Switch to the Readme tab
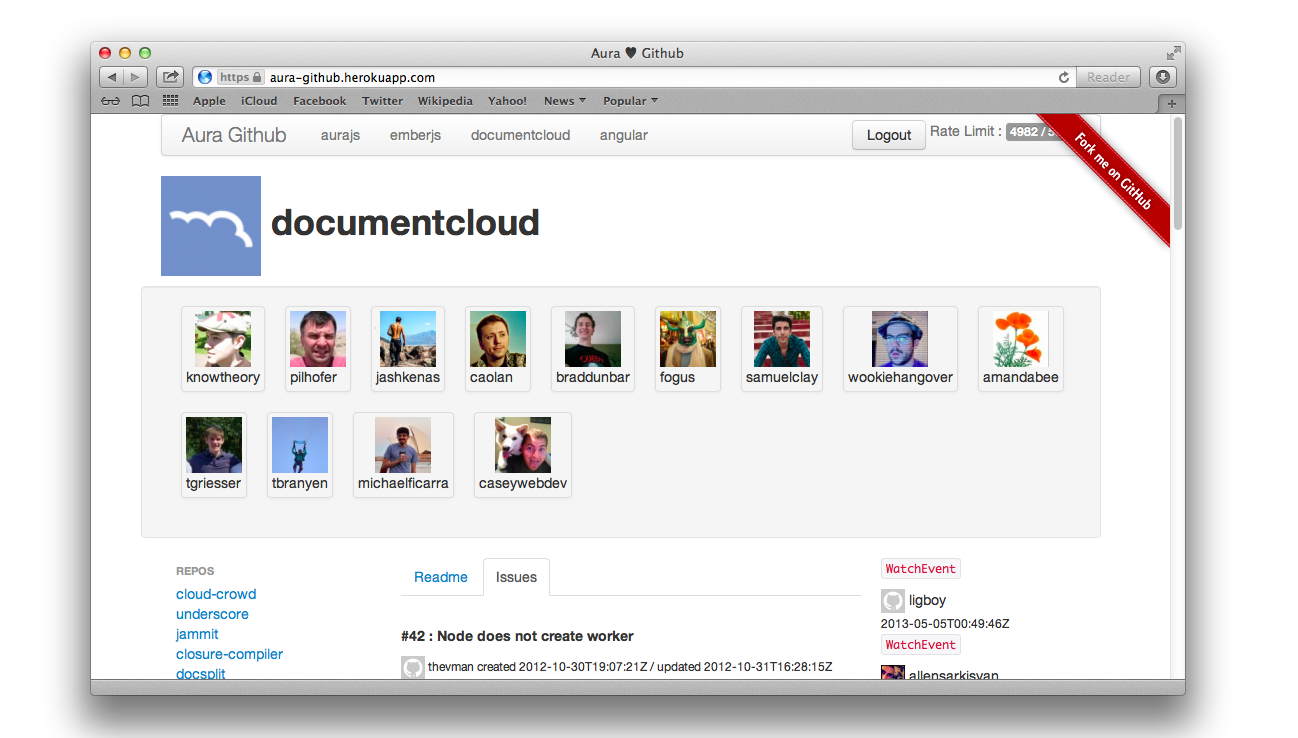This screenshot has width=1298, height=738. 441,577
